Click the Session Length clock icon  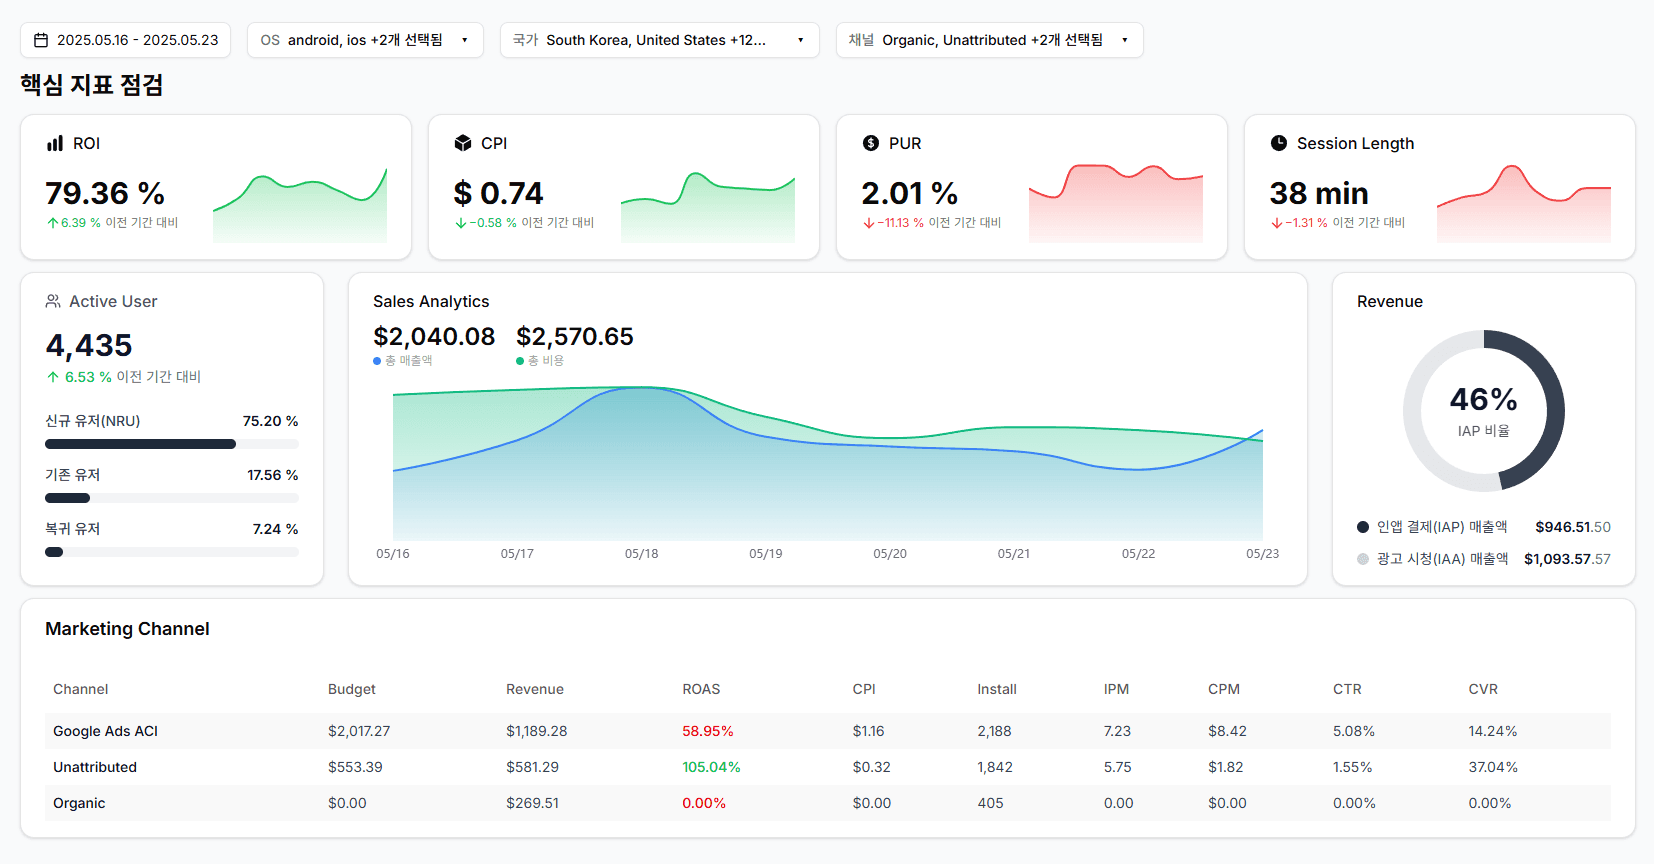tap(1279, 143)
